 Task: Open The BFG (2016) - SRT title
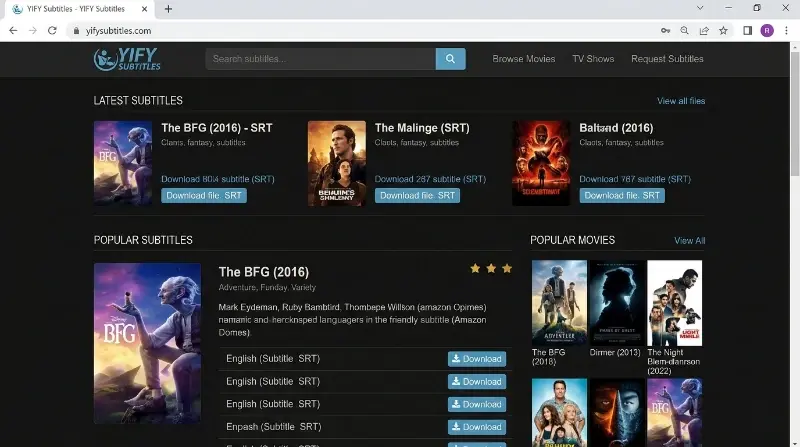click(217, 128)
